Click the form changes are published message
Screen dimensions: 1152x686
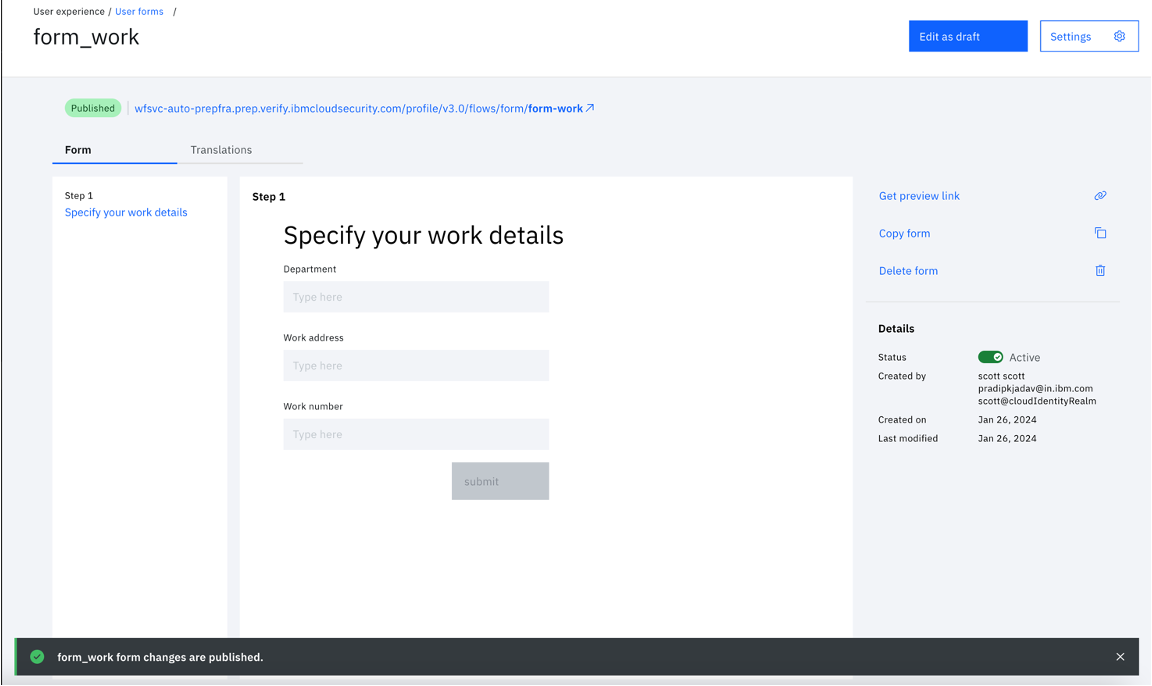160,657
